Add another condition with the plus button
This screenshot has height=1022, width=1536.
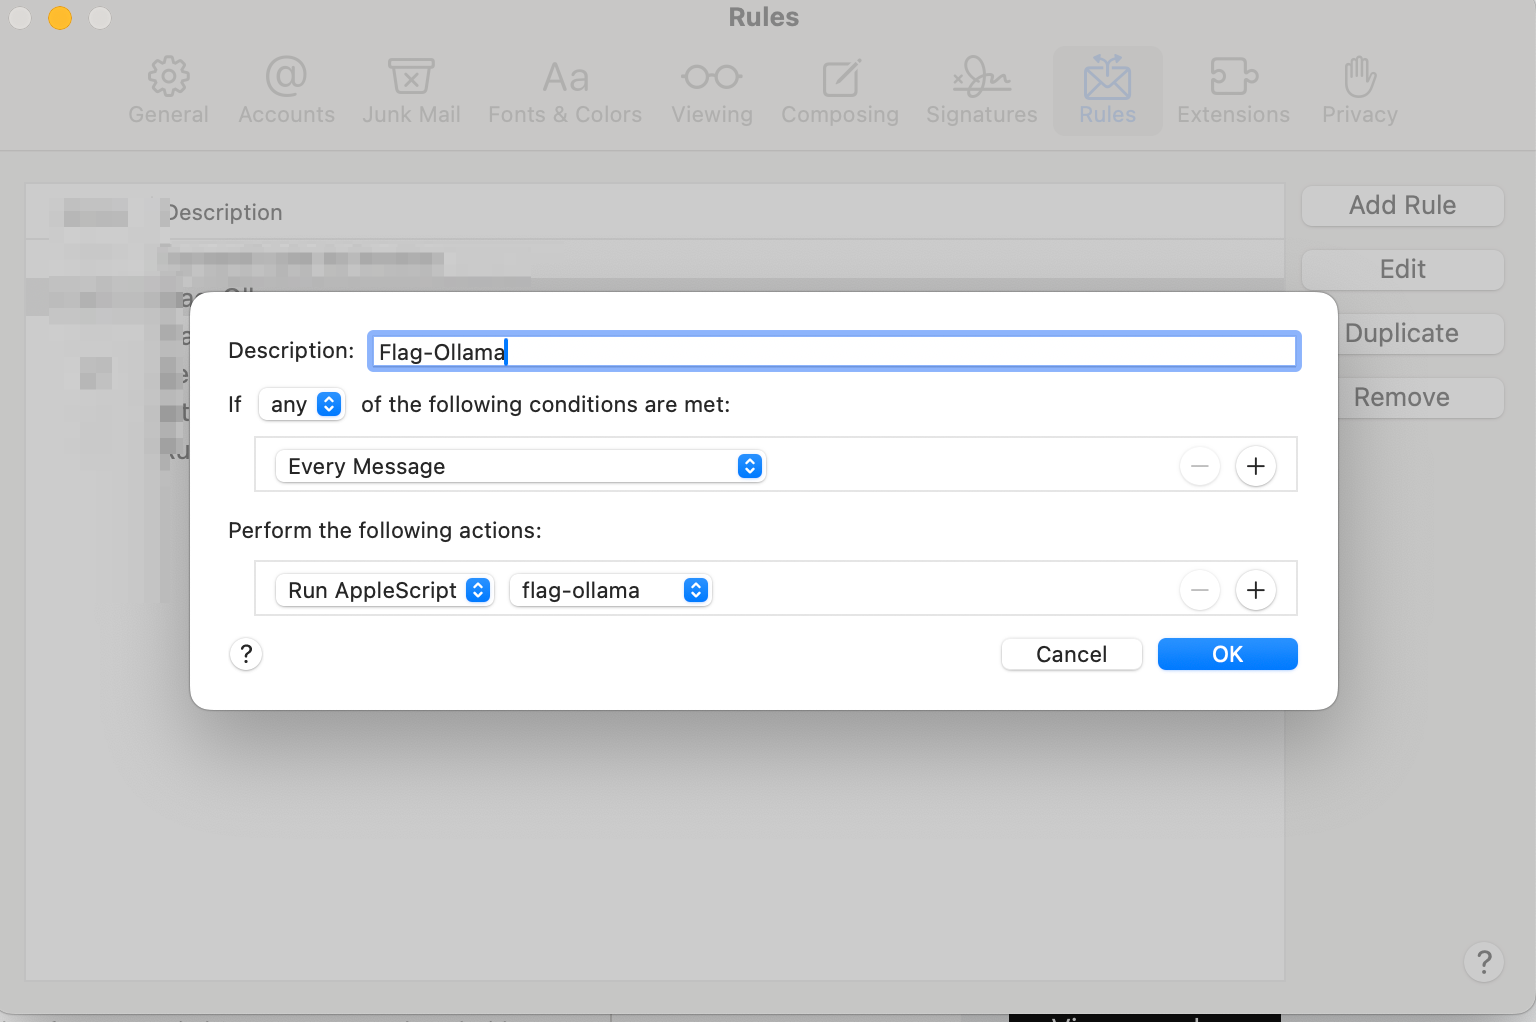1255,466
